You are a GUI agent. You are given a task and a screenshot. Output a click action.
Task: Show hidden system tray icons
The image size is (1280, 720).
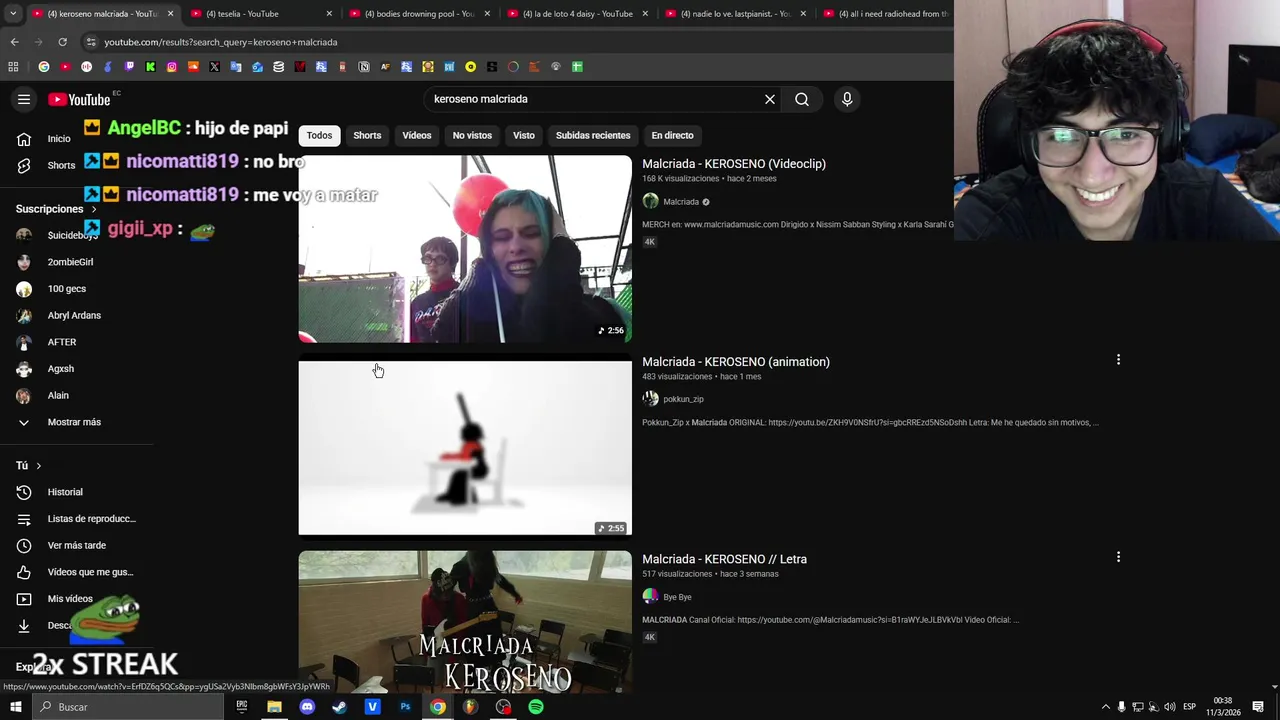click(1105, 707)
